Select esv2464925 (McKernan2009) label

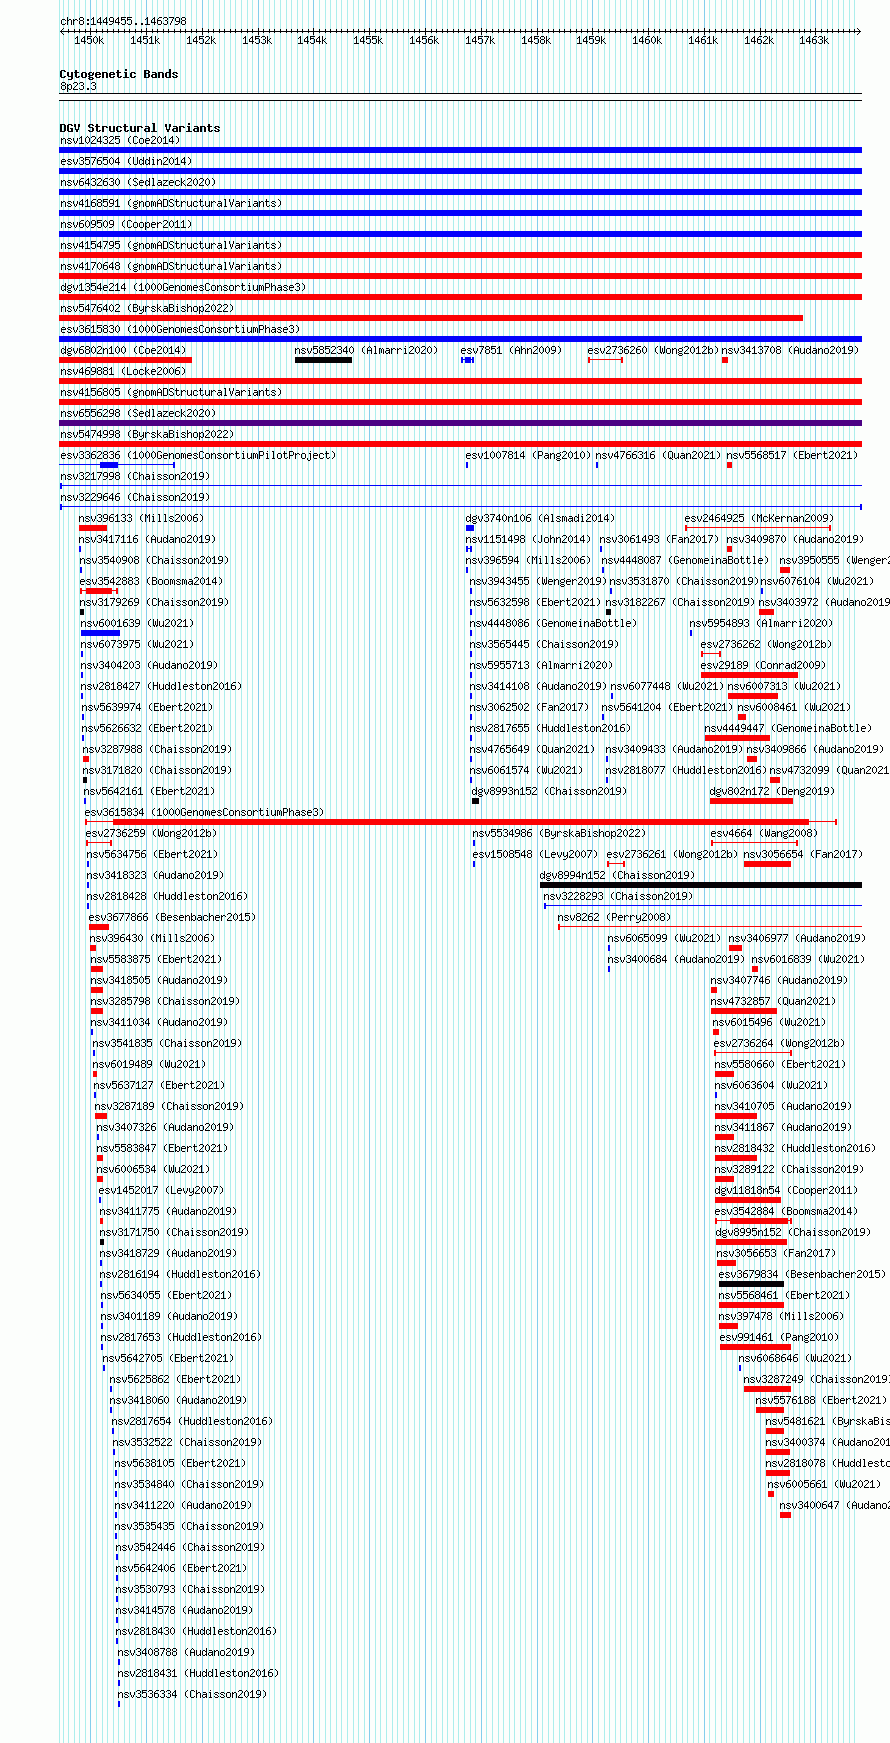759,518
